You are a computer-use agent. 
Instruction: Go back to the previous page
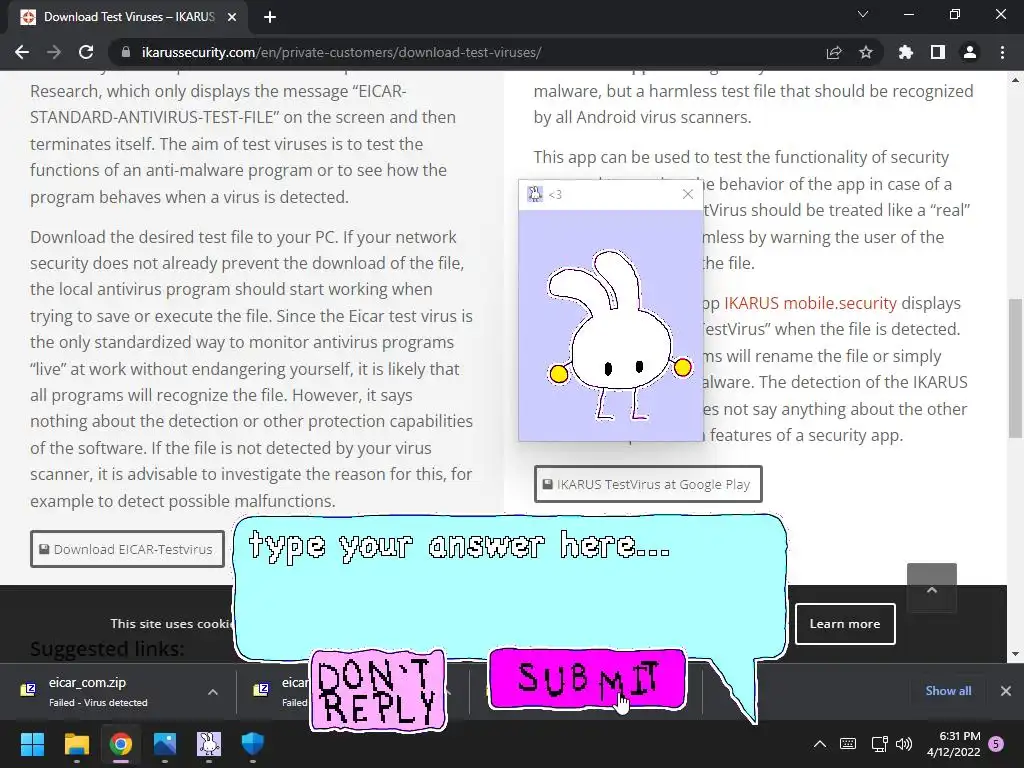pyautogui.click(x=22, y=52)
